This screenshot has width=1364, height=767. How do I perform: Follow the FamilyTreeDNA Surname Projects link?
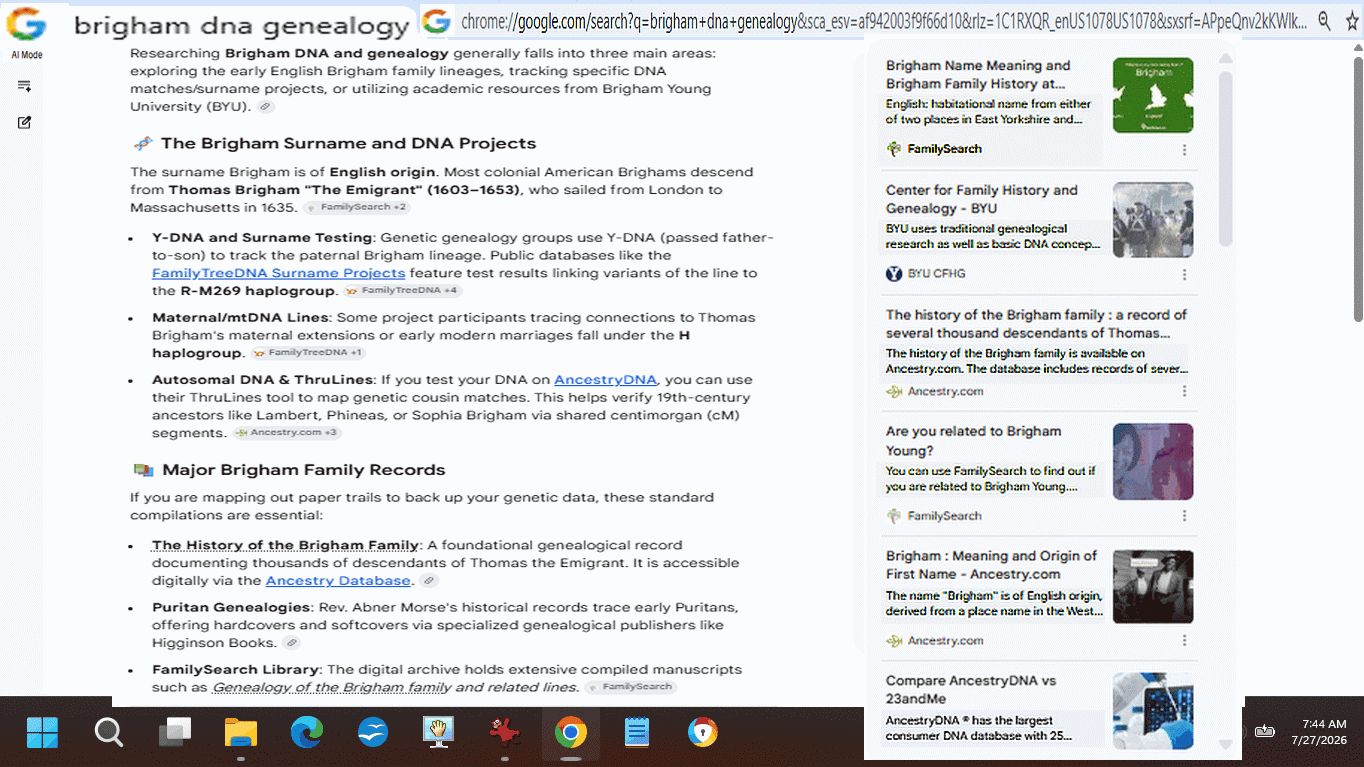(279, 273)
